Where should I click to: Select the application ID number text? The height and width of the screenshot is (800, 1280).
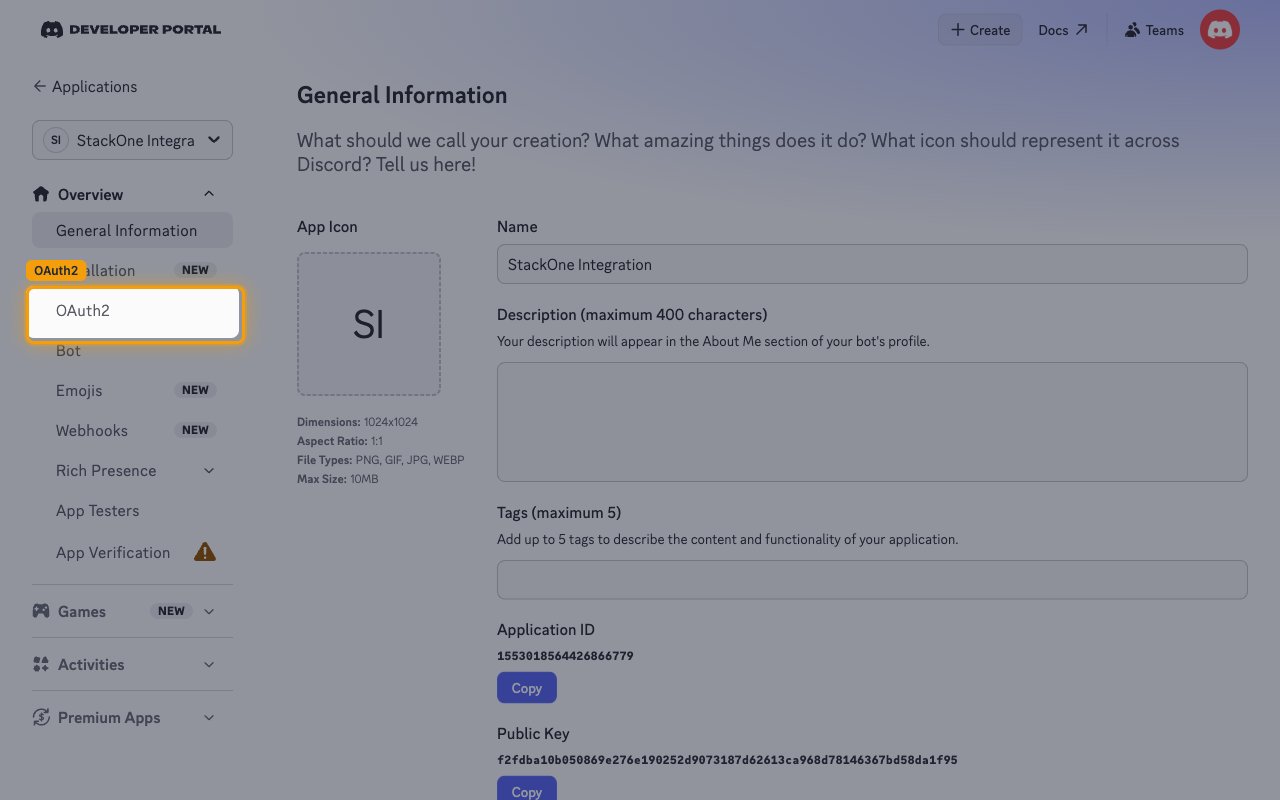point(565,656)
